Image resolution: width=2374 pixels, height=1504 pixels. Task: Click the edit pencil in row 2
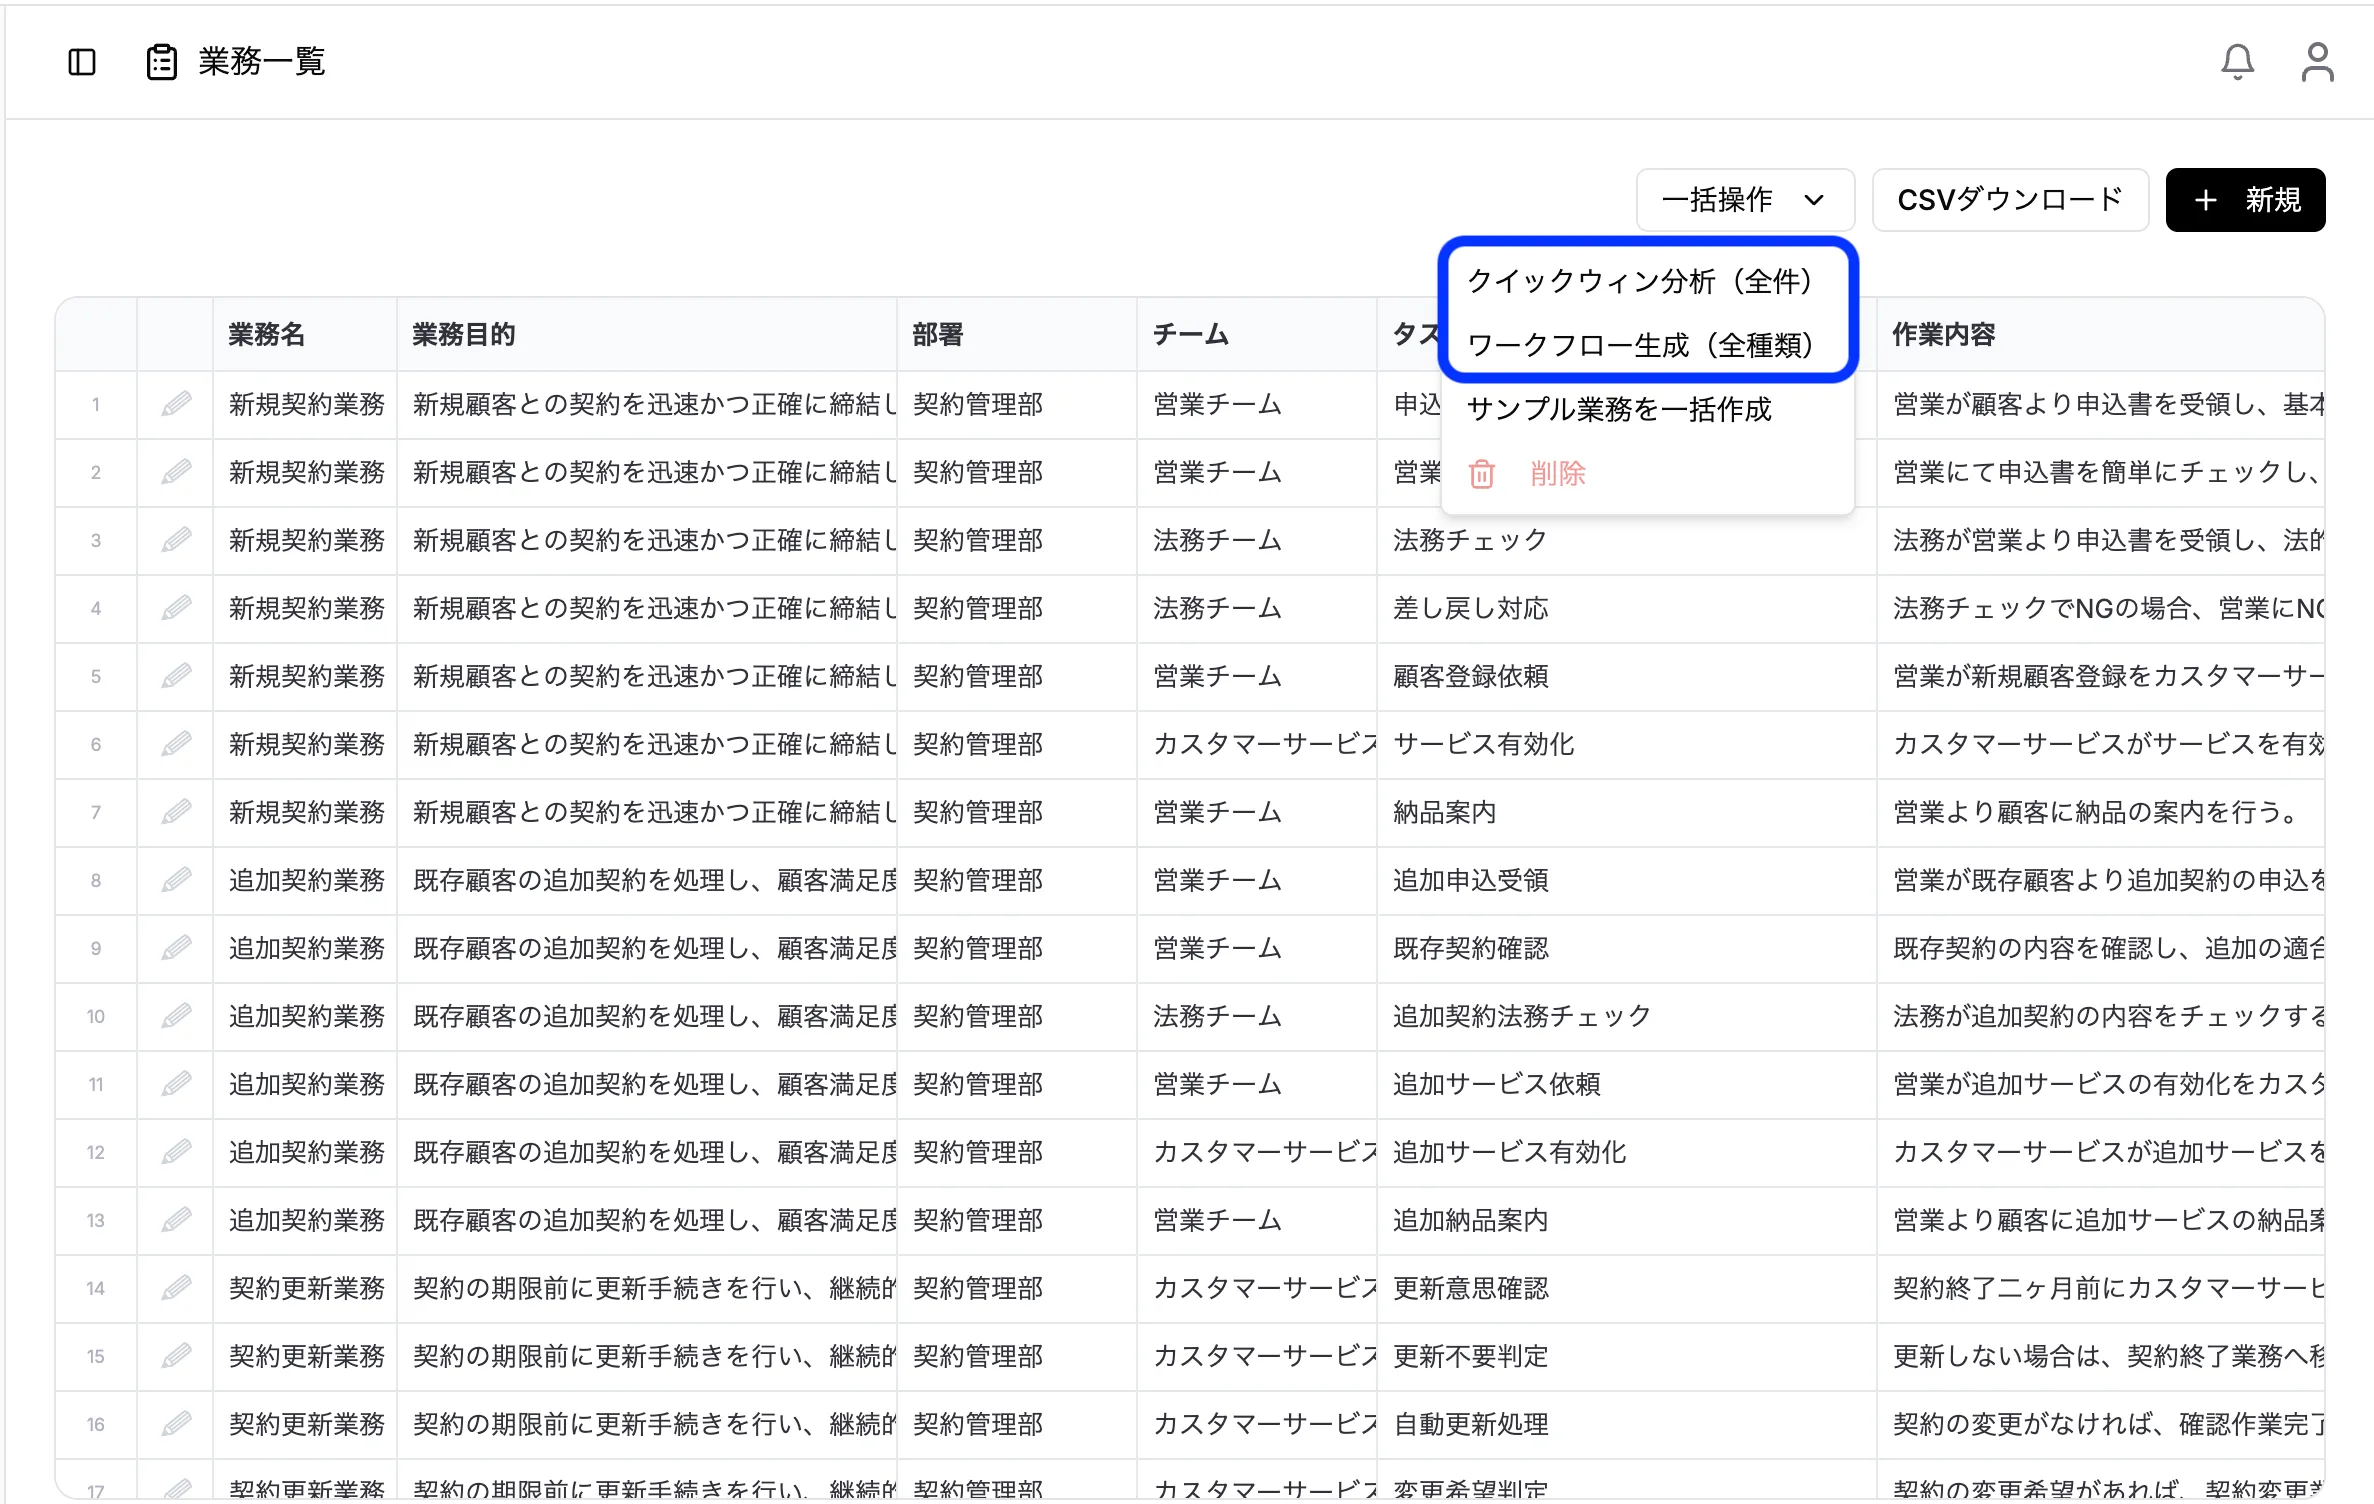176,473
